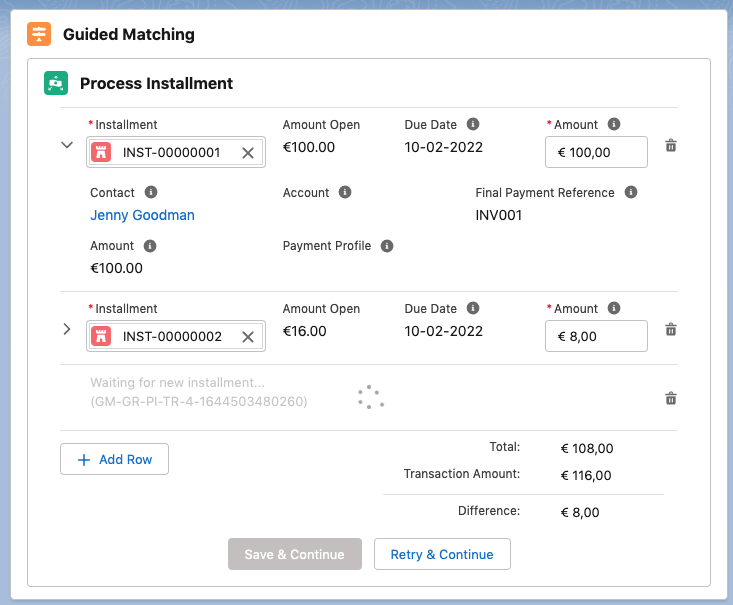Remove the waiting new installment row
The width and height of the screenshot is (733, 605).
point(671,399)
